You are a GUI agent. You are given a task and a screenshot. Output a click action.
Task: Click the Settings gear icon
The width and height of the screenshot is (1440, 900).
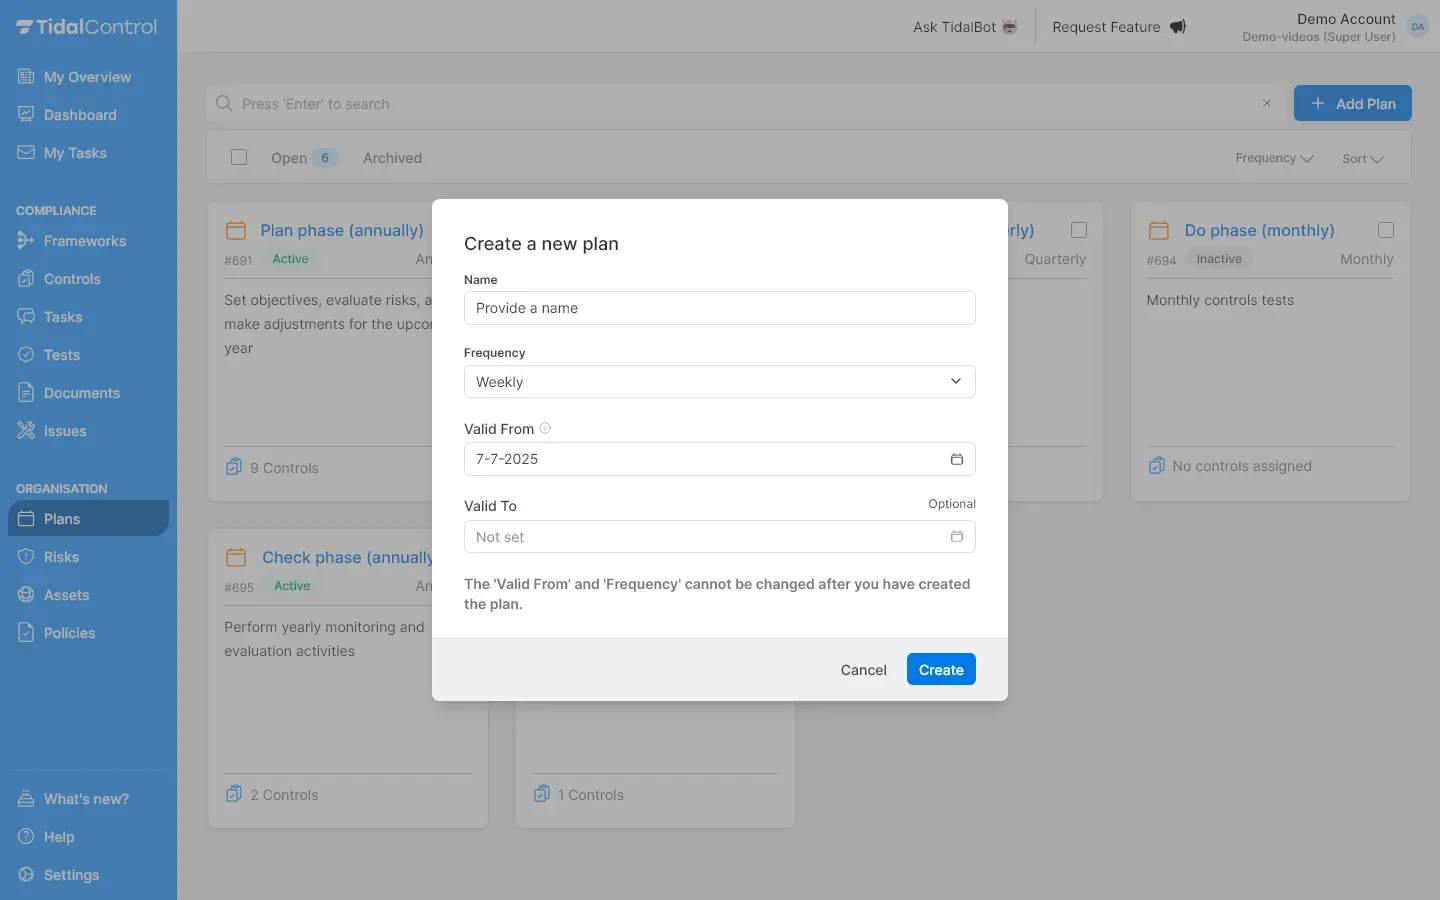[x=26, y=875]
